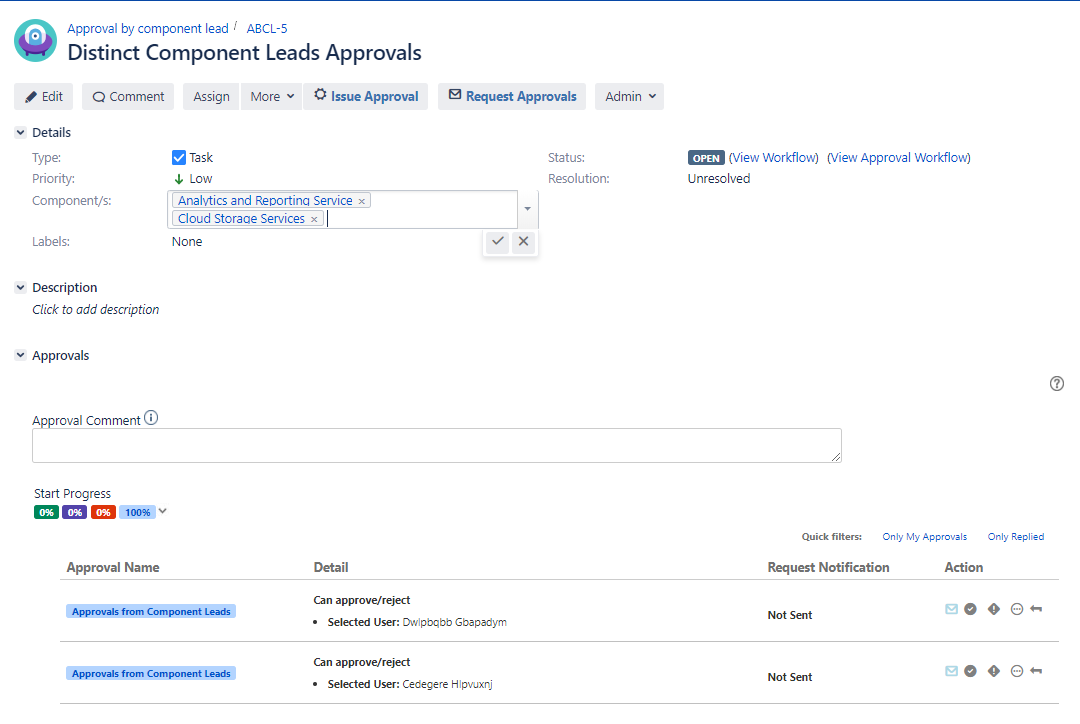Confirm the component edit with the checkmark button
1080x724 pixels.
pyautogui.click(x=498, y=241)
